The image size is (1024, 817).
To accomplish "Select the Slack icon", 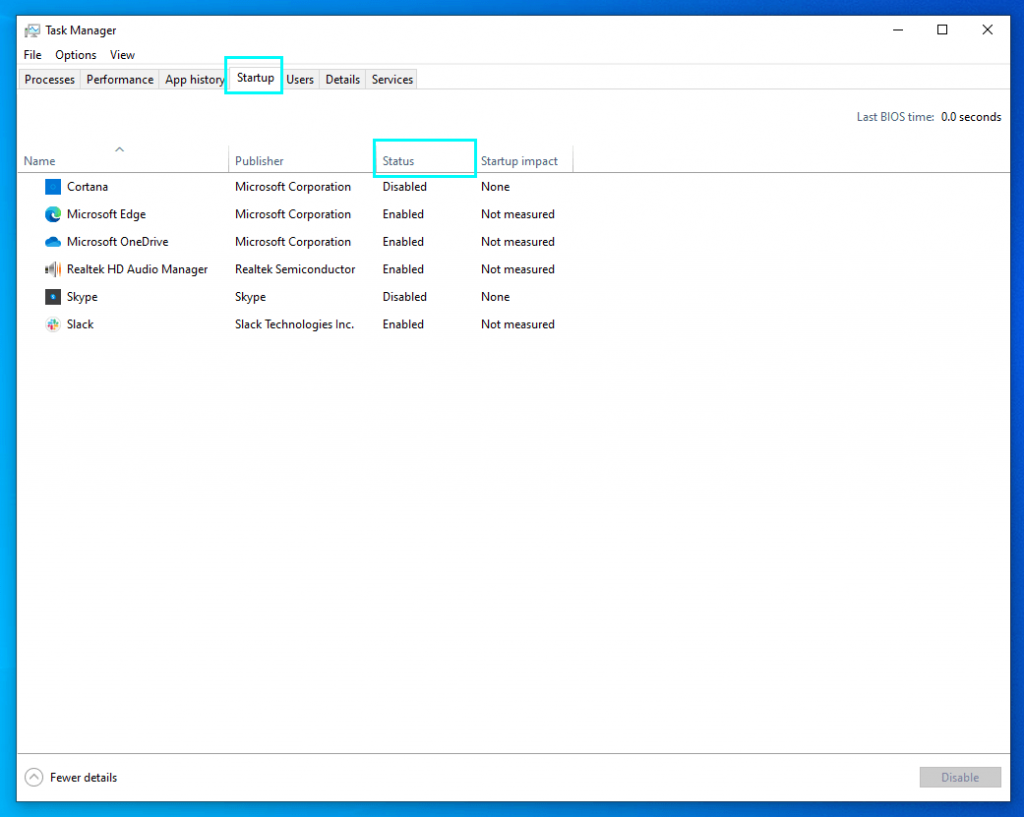I will pos(52,323).
